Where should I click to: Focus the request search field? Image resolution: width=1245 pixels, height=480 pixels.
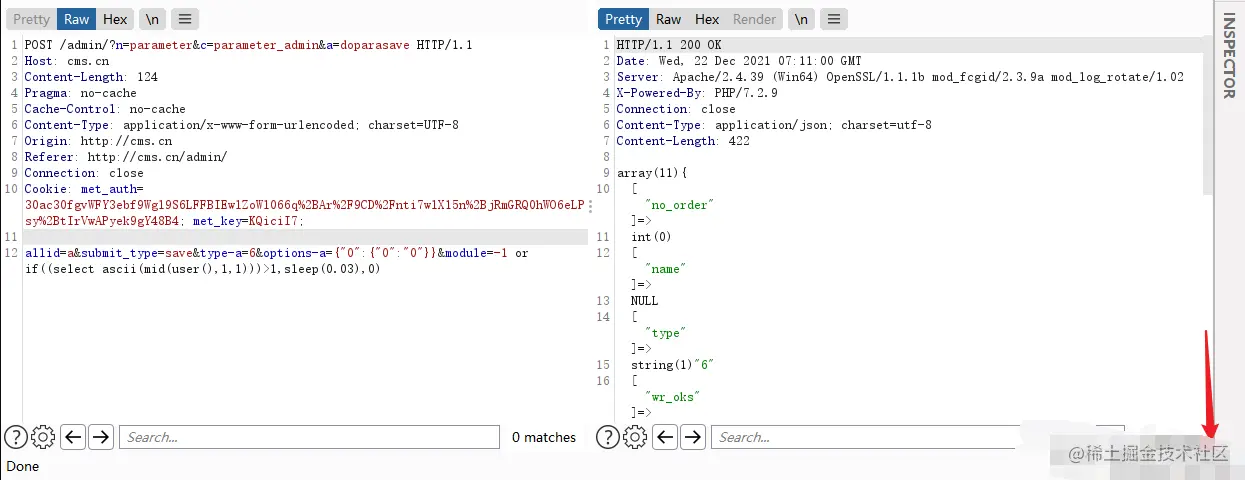pos(309,437)
